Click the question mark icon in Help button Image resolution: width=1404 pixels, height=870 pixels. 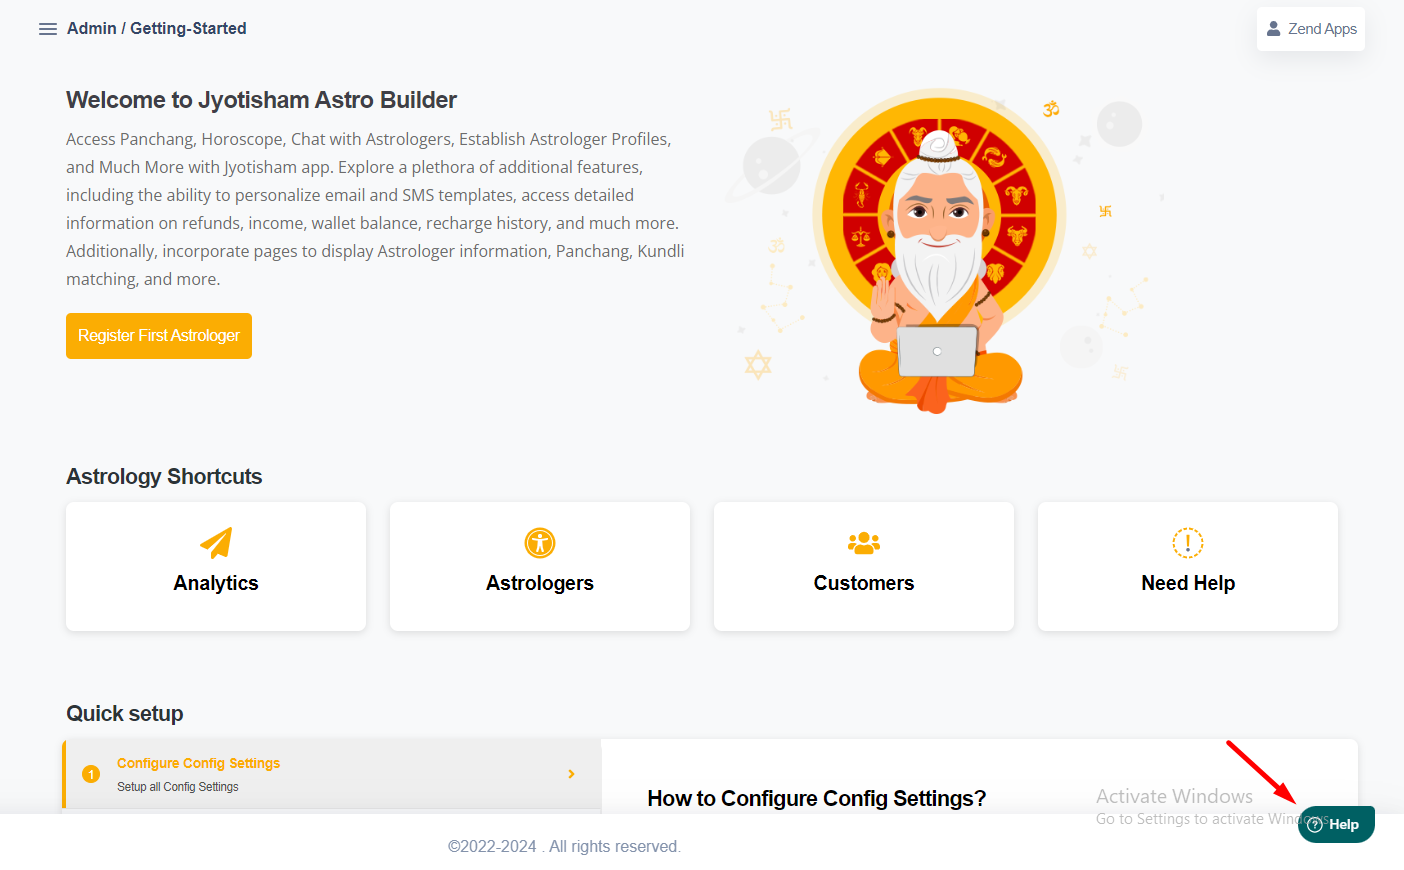click(x=1315, y=825)
